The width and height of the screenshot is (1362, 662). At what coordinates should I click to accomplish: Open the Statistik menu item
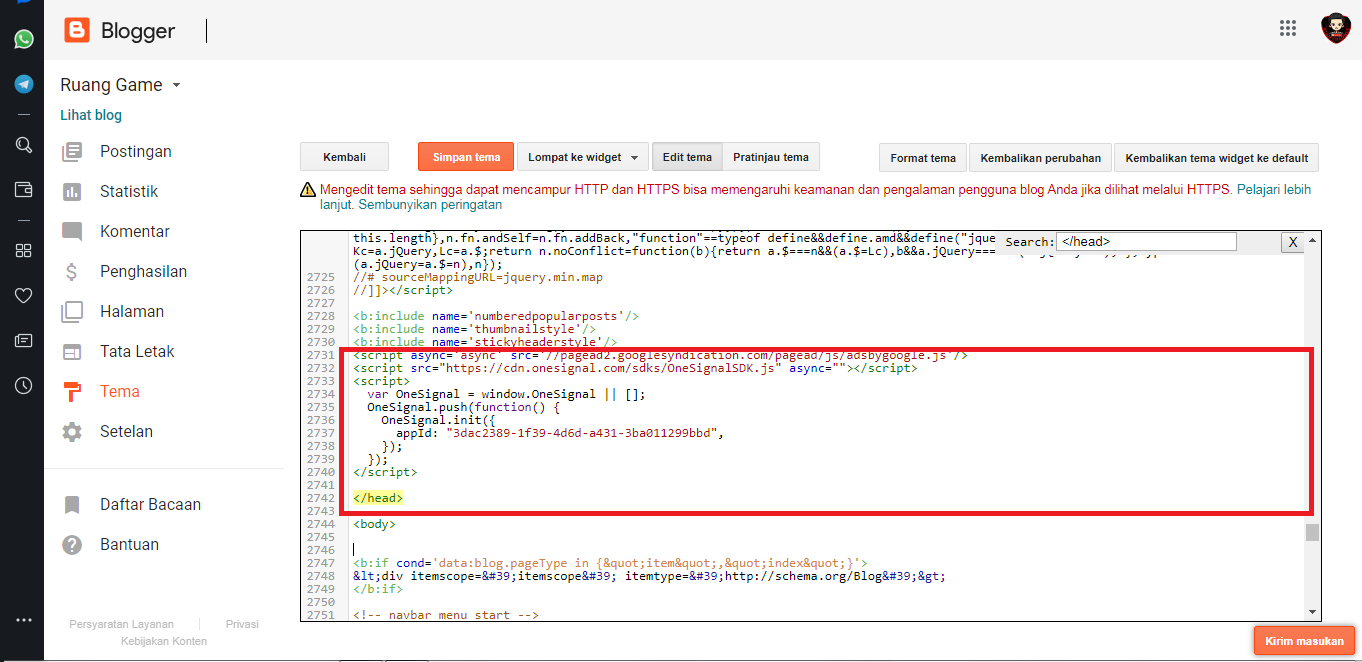pyautogui.click(x=128, y=192)
